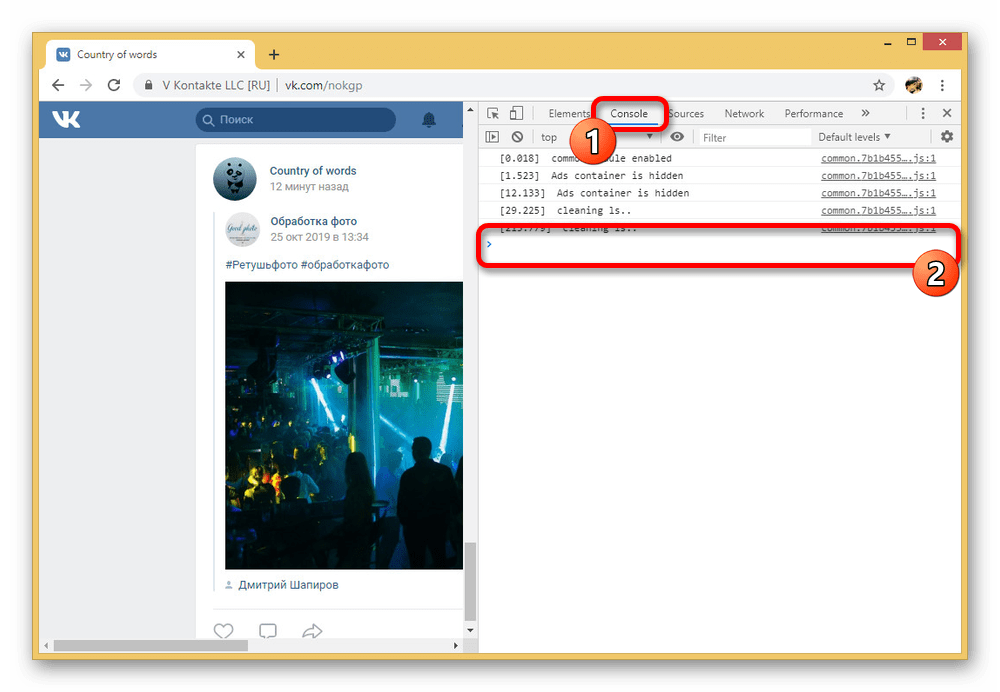Reload the page

point(114,85)
